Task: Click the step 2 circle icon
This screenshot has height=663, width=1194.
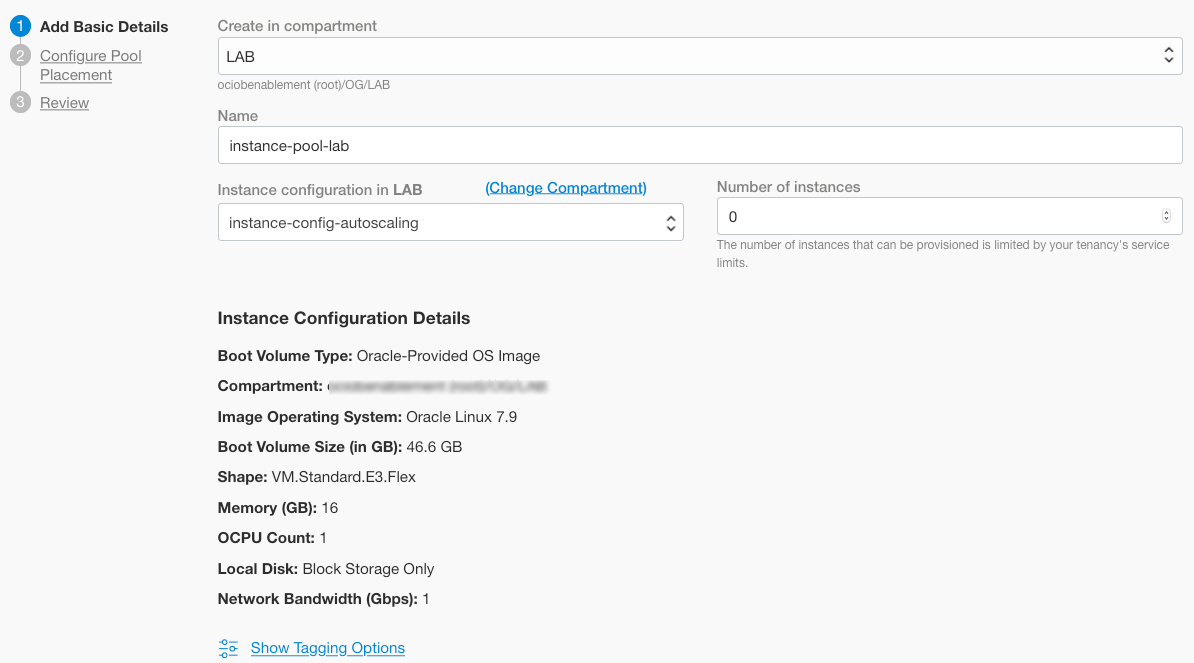Action: [20, 56]
